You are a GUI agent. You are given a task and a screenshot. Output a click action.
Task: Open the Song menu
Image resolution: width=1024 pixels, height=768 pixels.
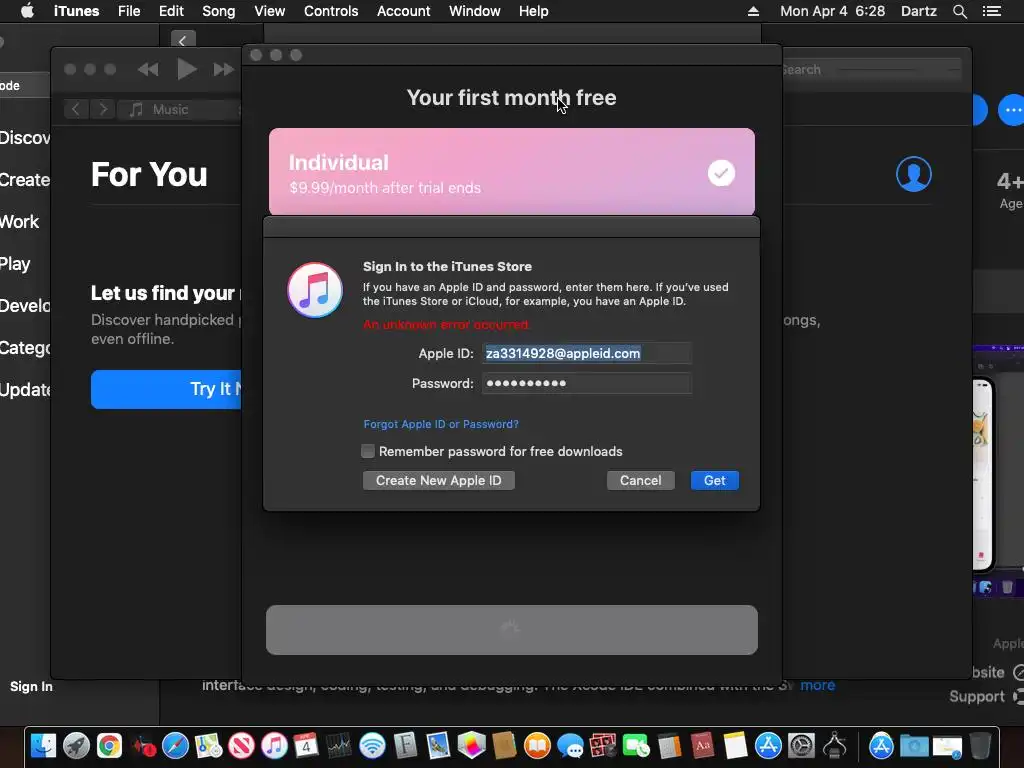pos(219,11)
